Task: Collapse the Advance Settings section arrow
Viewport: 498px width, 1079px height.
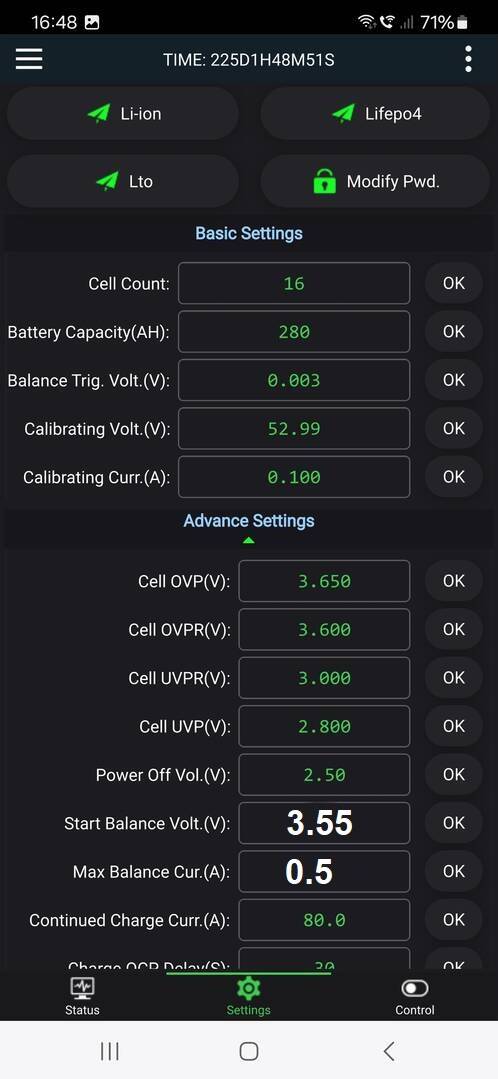Action: [249, 541]
